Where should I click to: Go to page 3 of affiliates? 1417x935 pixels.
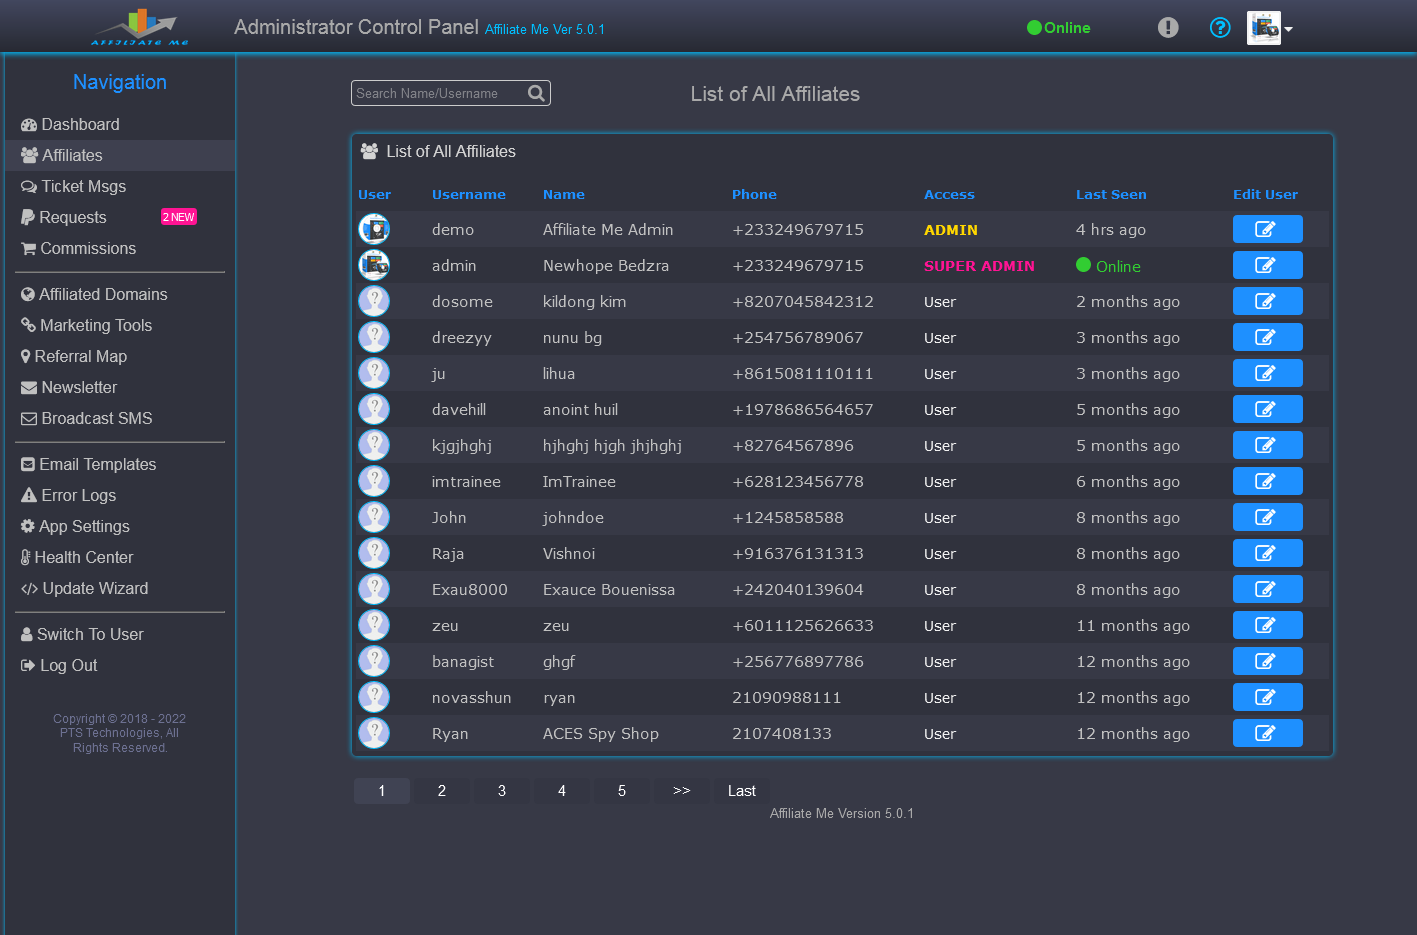coord(501,791)
